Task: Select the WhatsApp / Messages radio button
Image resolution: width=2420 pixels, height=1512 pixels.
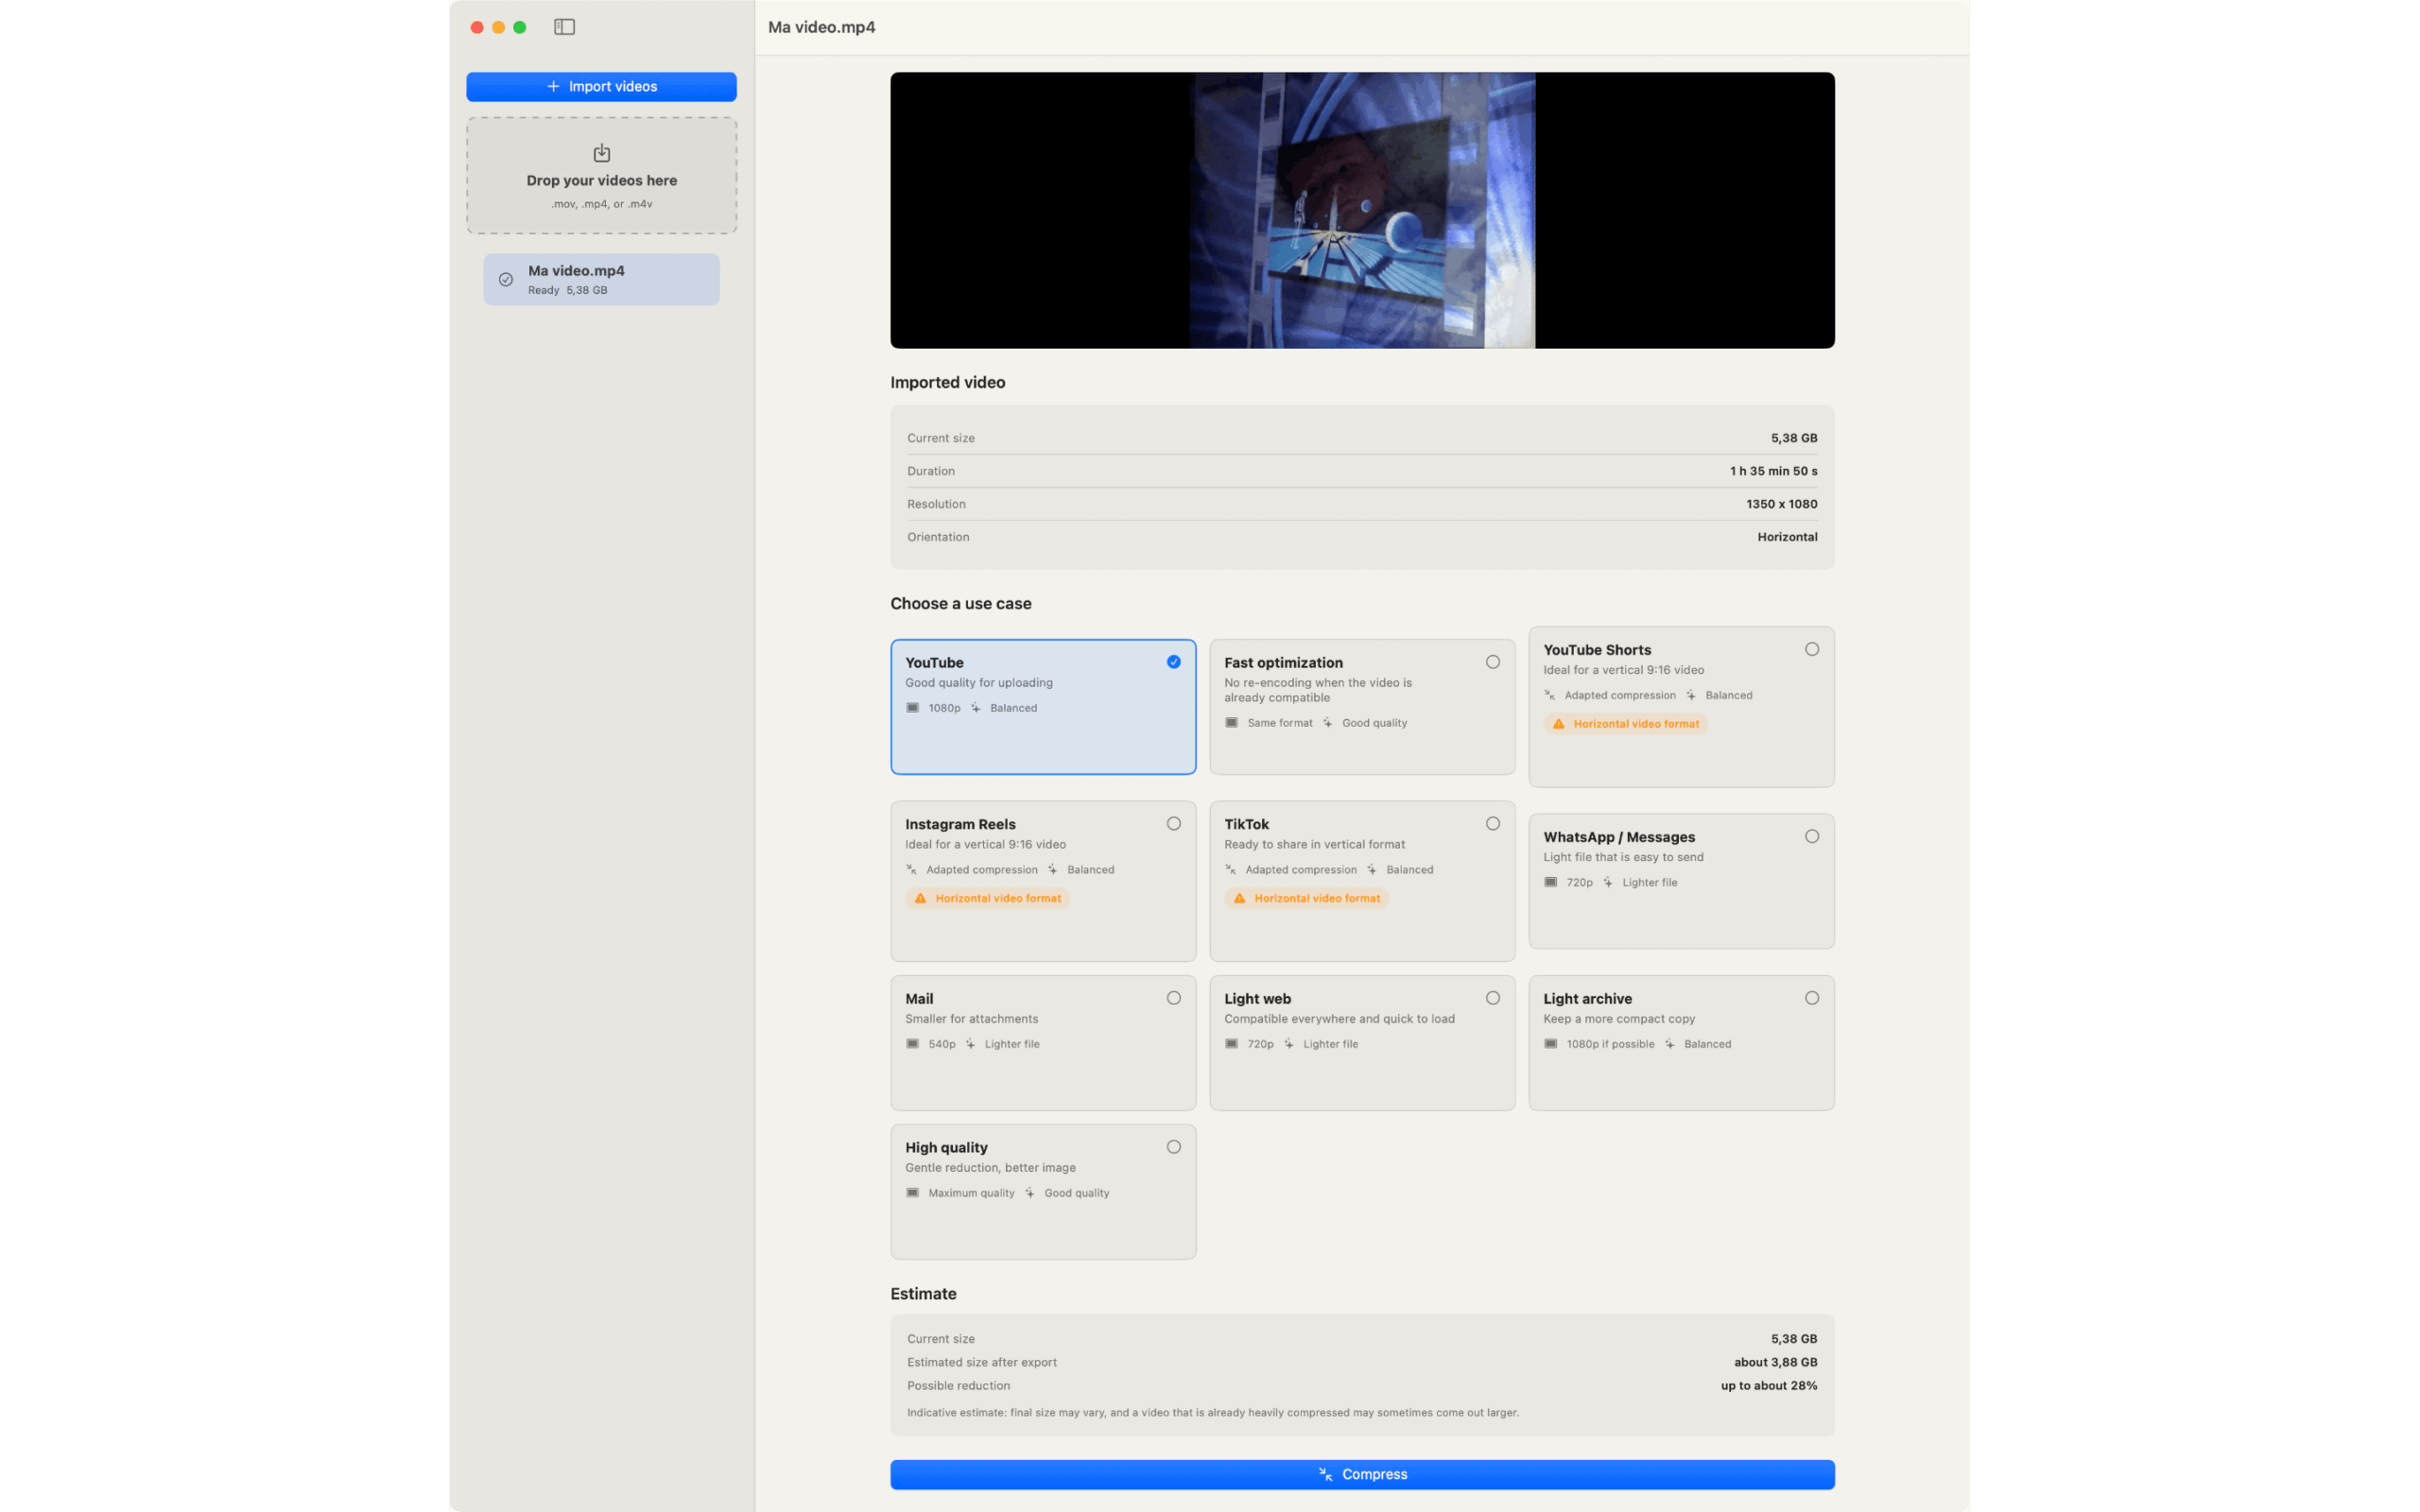Action: pyautogui.click(x=1812, y=837)
